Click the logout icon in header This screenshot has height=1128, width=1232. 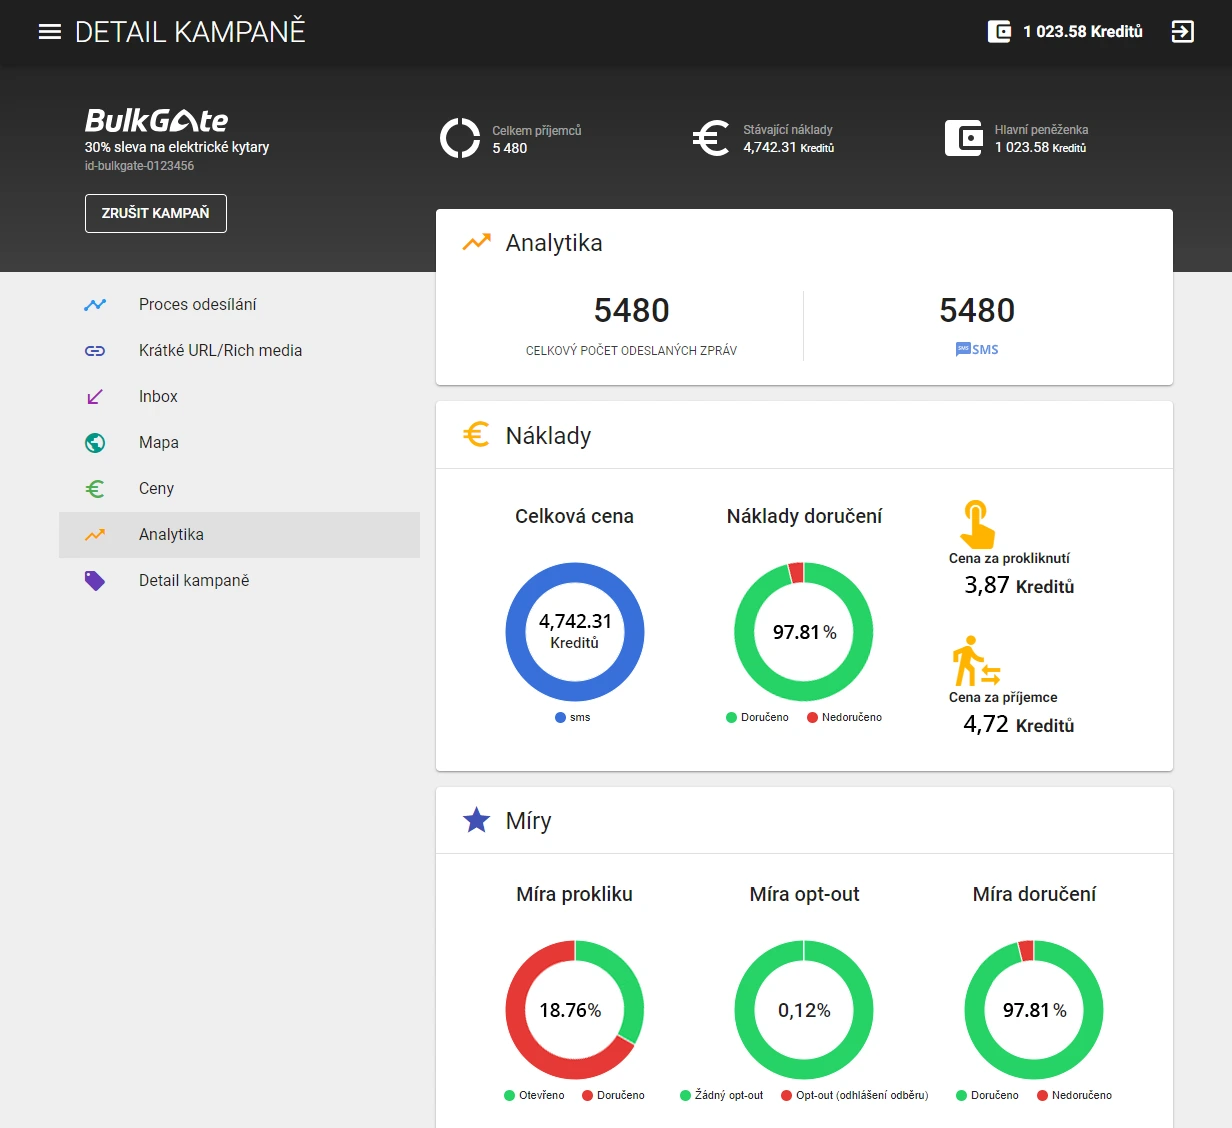coord(1182,32)
